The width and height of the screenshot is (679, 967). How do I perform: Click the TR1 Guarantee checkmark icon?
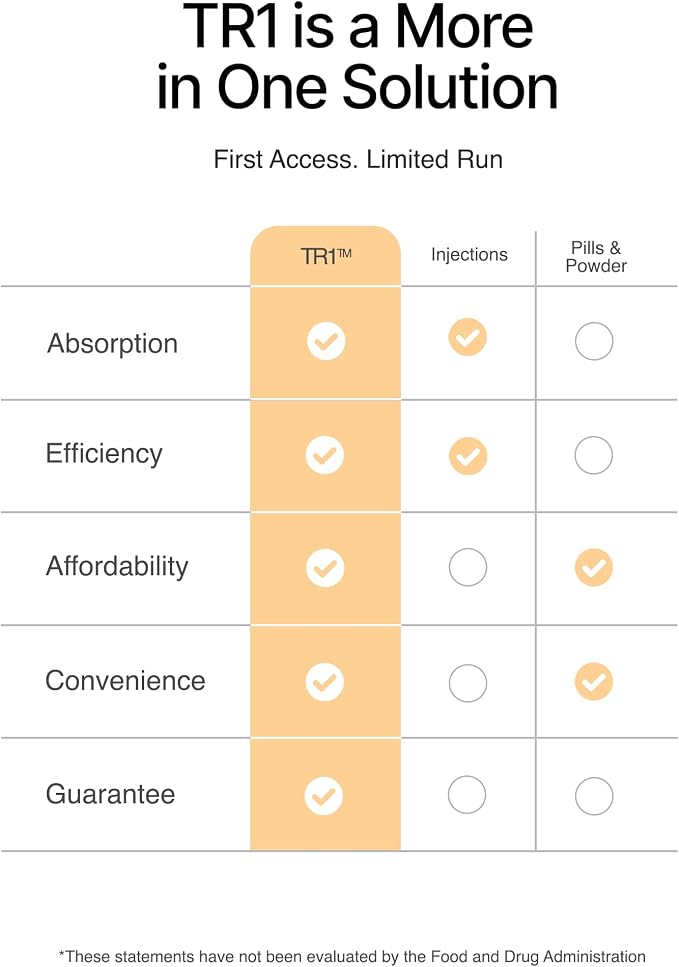click(324, 796)
